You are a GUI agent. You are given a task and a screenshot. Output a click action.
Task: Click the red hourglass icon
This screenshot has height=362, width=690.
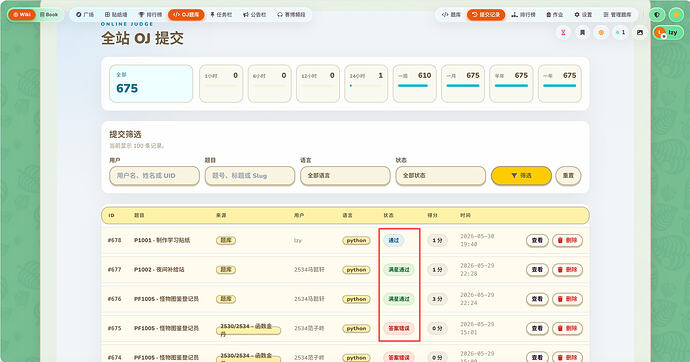[x=563, y=33]
